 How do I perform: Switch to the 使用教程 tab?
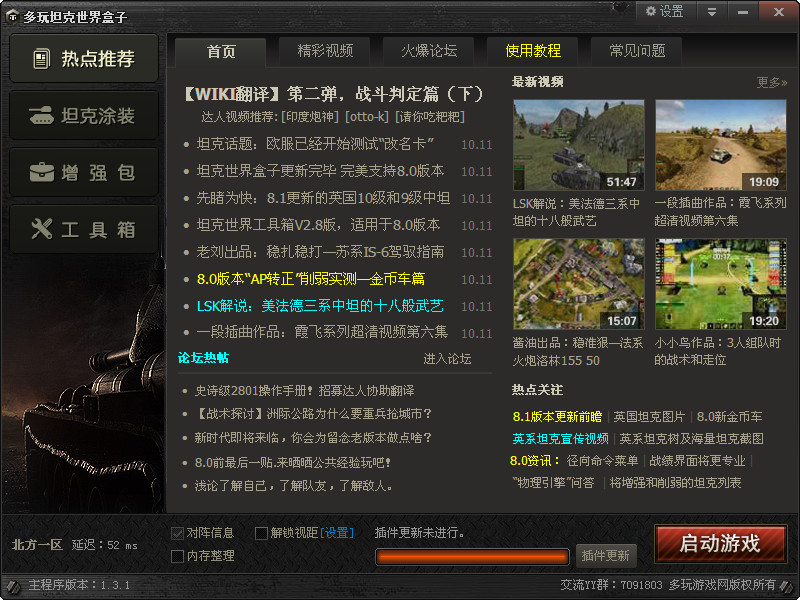click(533, 51)
